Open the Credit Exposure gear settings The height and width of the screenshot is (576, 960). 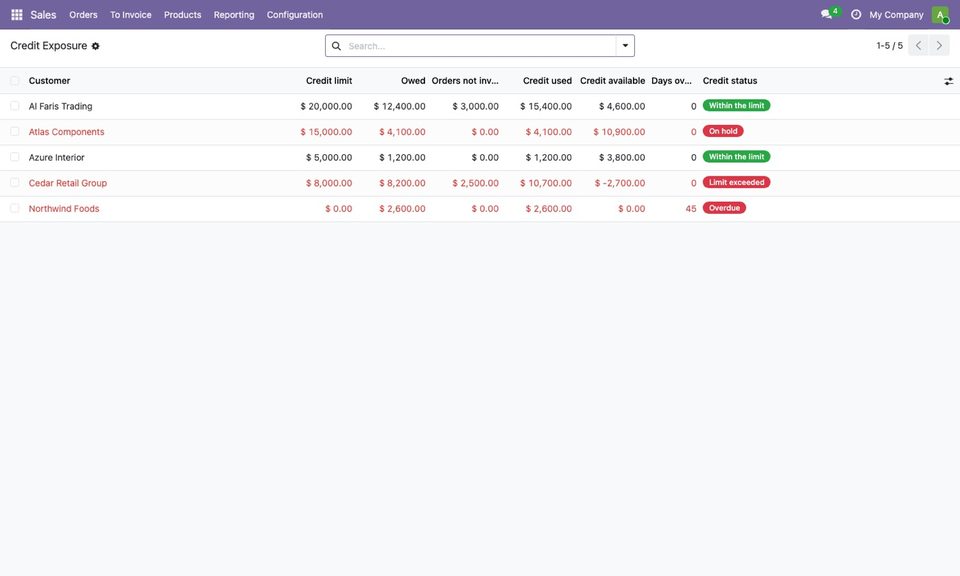(x=96, y=46)
